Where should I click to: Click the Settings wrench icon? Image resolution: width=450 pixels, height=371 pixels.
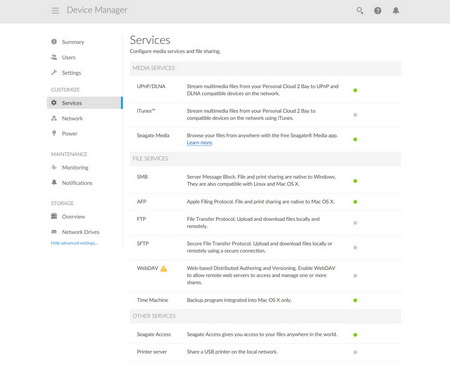[x=54, y=72]
